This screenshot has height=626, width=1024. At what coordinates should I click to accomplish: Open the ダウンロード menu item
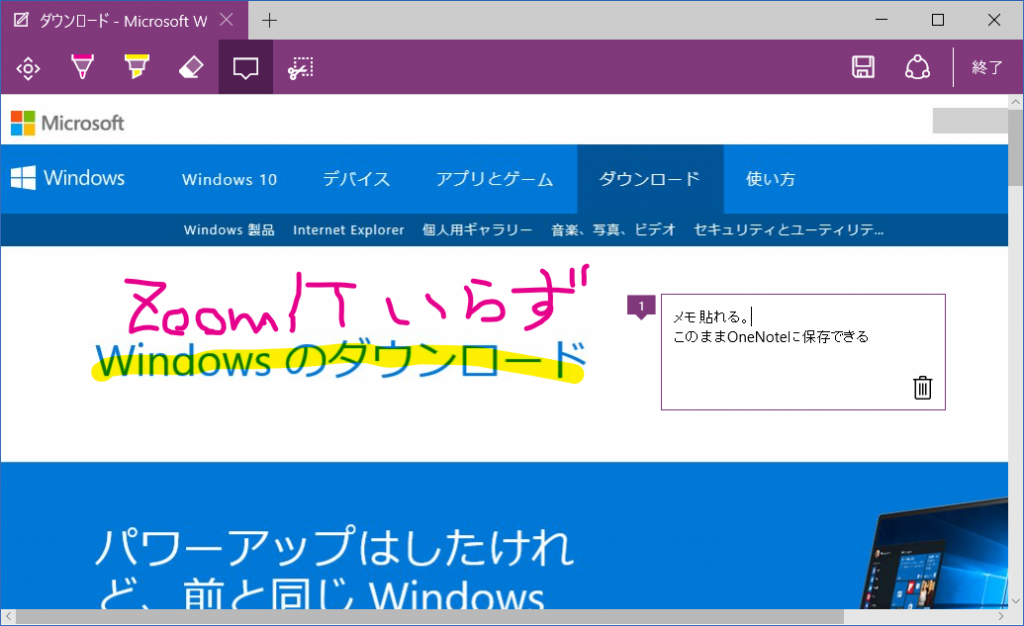tap(650, 179)
